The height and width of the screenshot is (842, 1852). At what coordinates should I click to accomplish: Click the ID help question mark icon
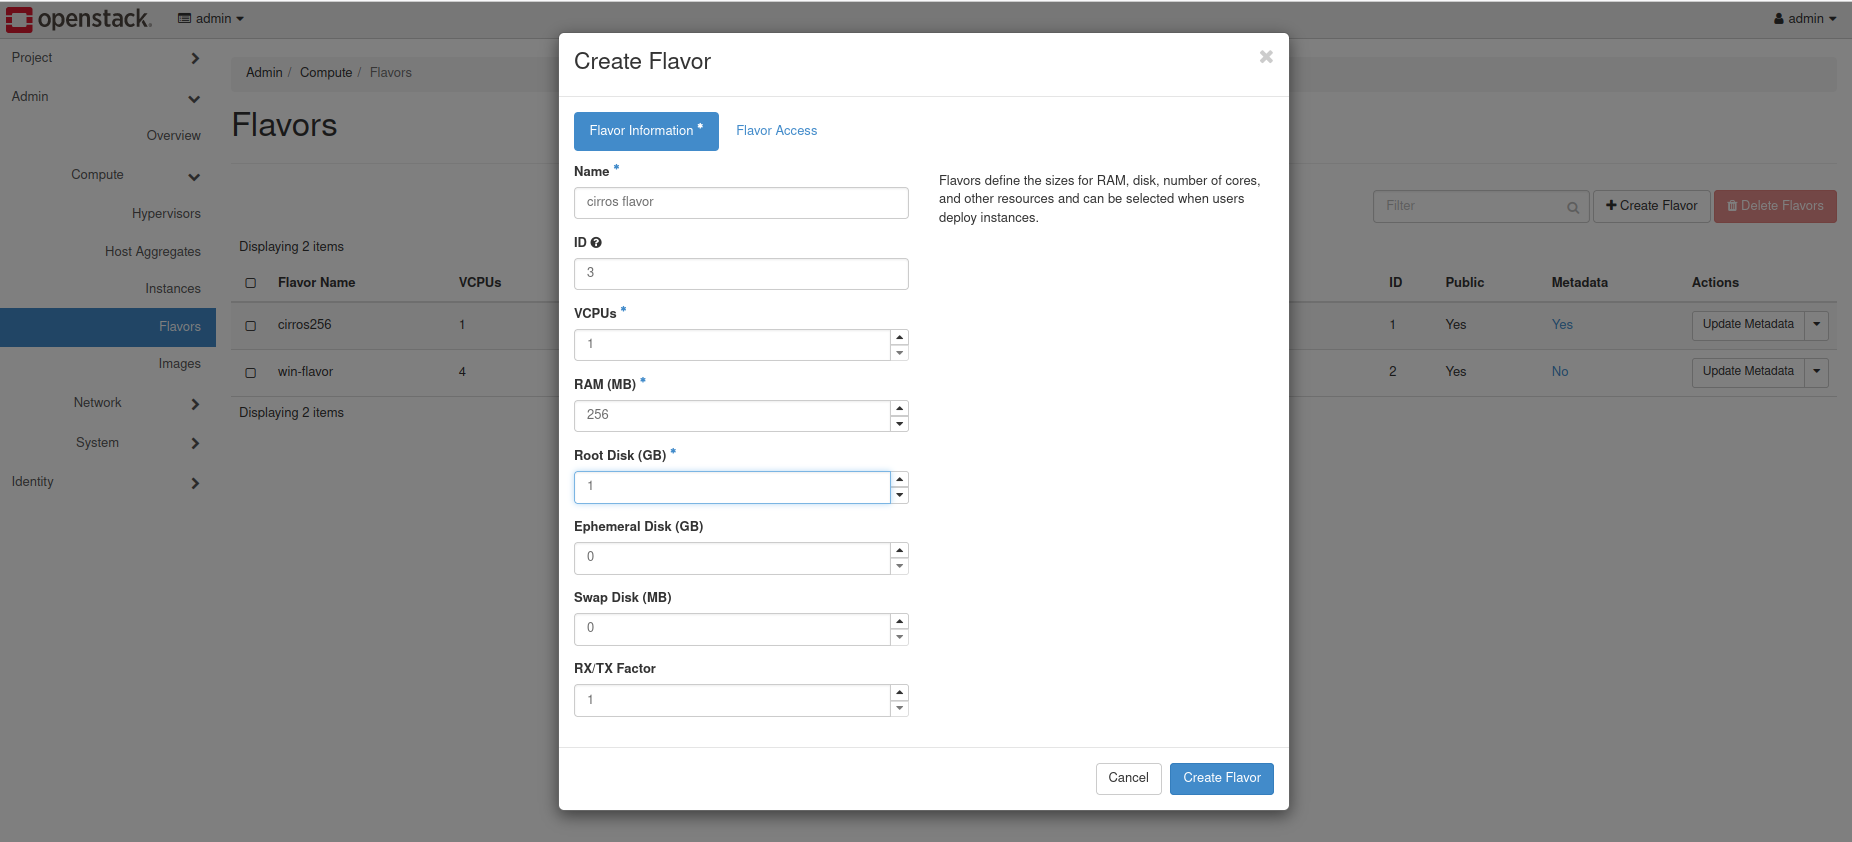[596, 243]
